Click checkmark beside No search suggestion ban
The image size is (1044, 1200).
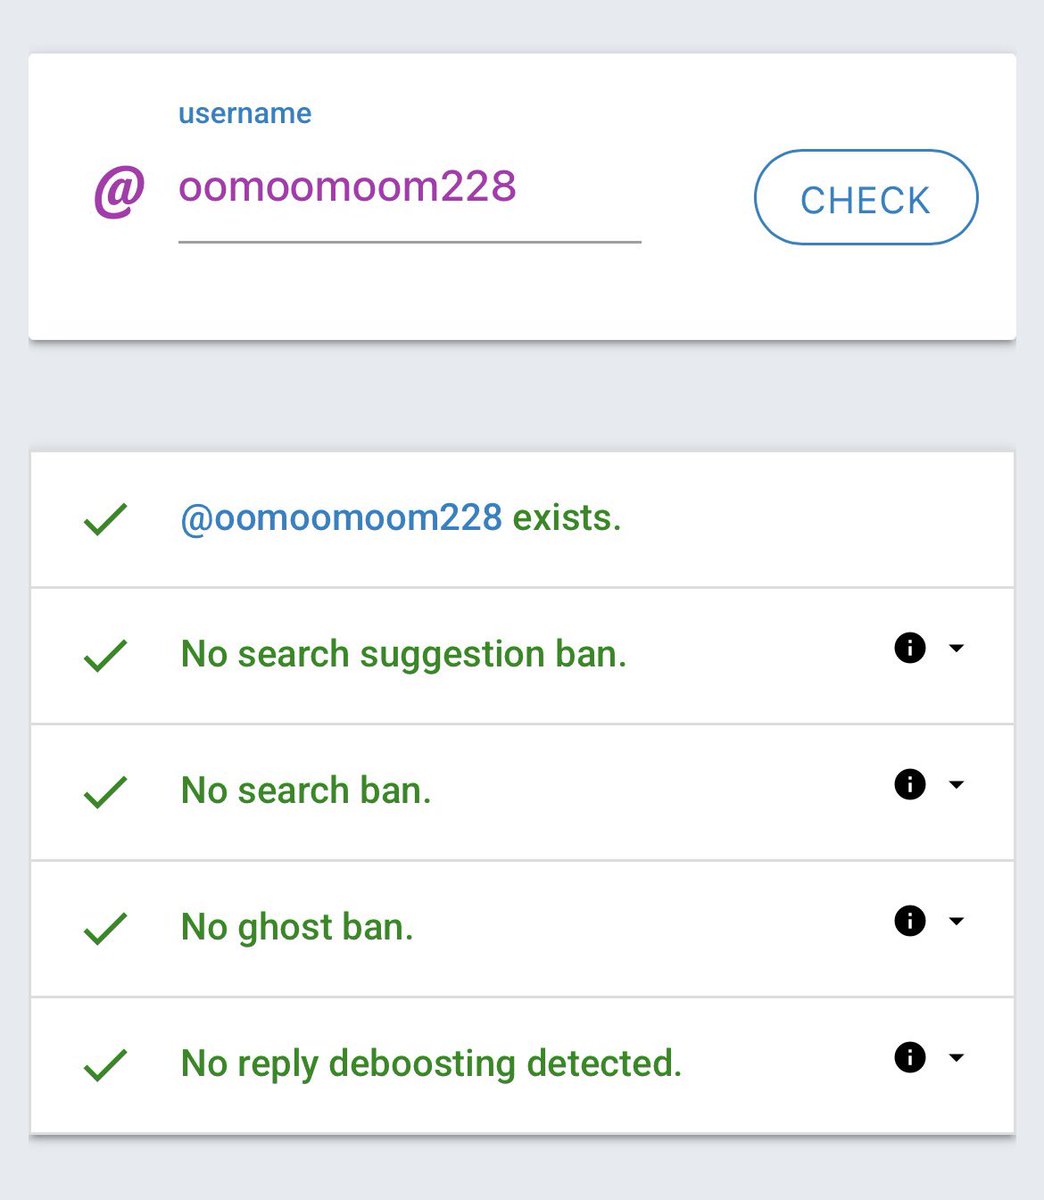click(x=105, y=656)
